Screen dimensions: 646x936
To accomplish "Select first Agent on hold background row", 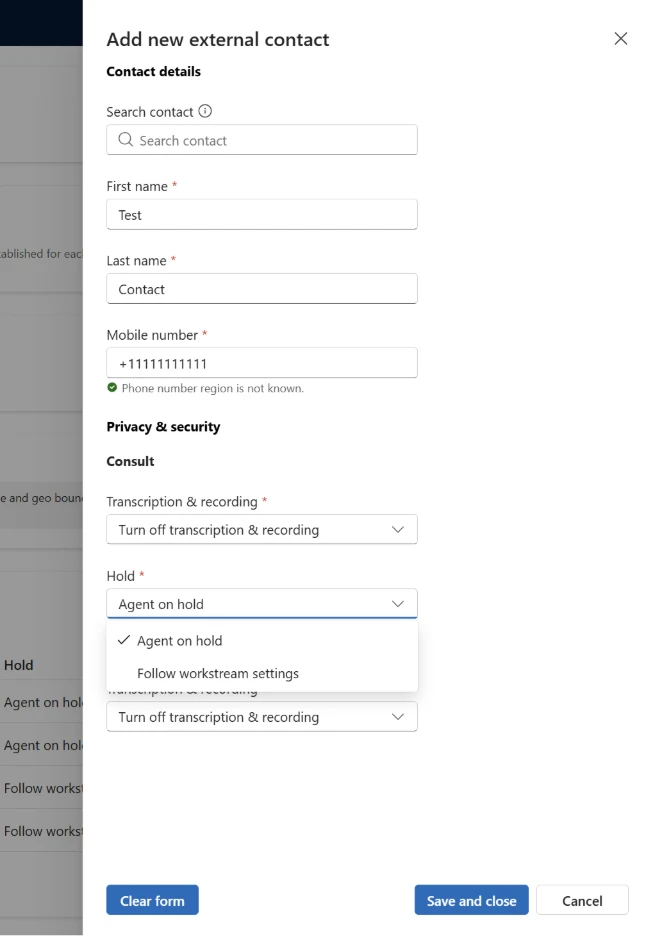I will 42,702.
